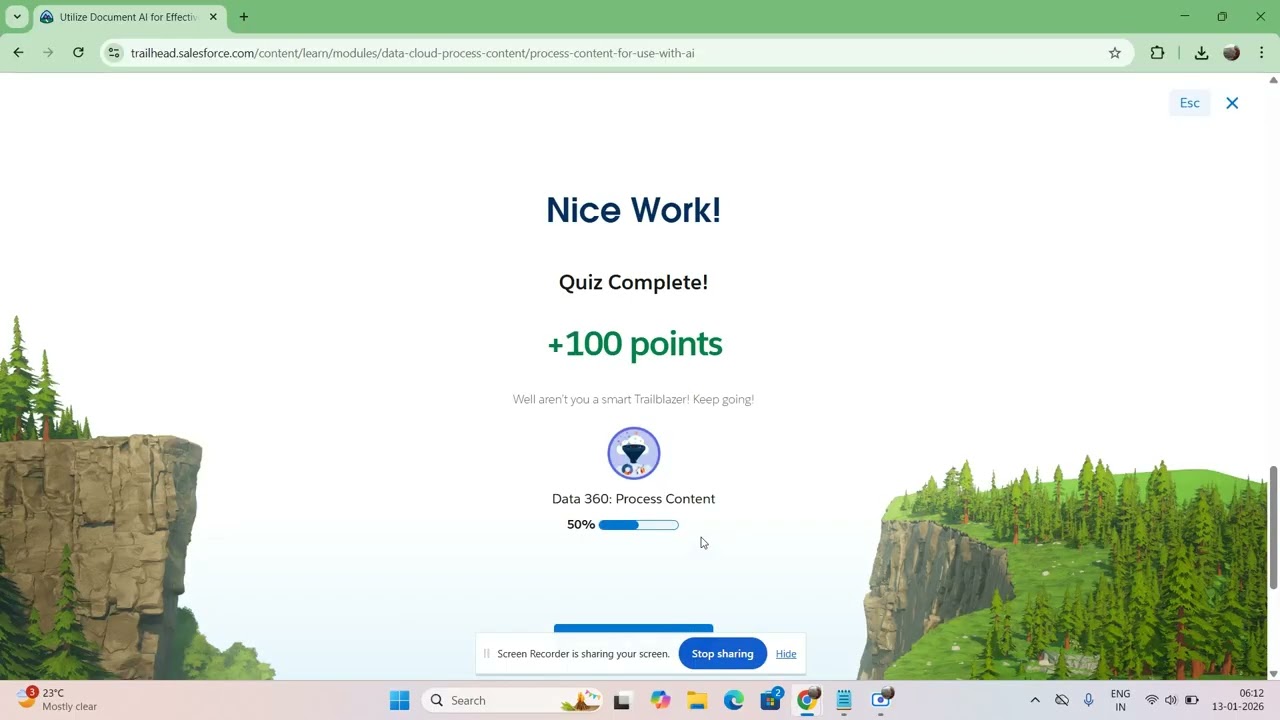Open Chrome downloads
This screenshot has width=1280, height=720.
pos(1201,53)
